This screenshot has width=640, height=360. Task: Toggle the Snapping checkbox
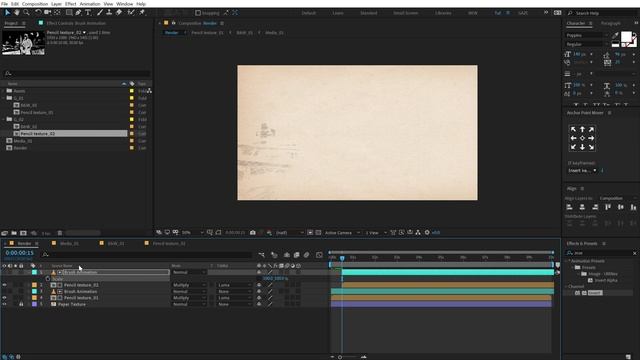[198, 13]
